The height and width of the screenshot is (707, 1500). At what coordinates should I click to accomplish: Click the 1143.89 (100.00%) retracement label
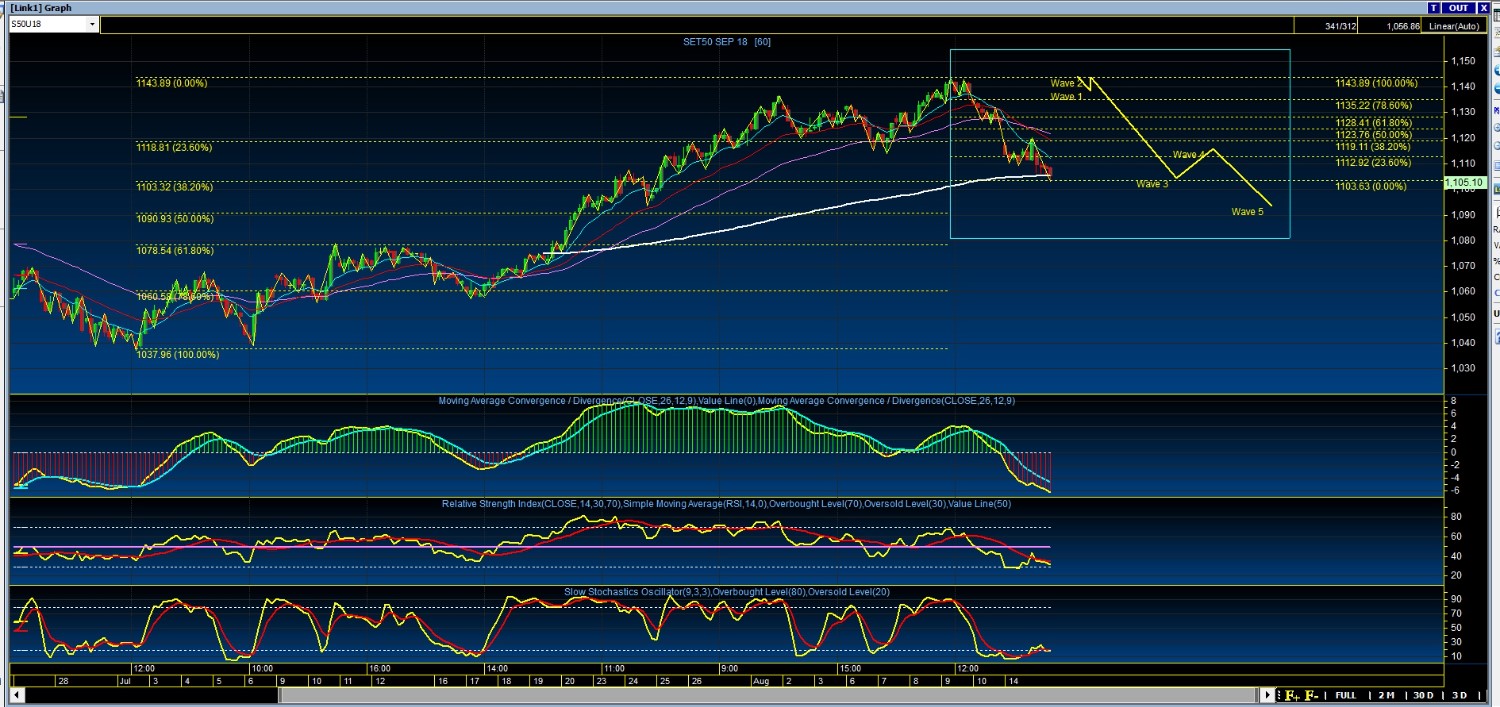pos(1376,83)
